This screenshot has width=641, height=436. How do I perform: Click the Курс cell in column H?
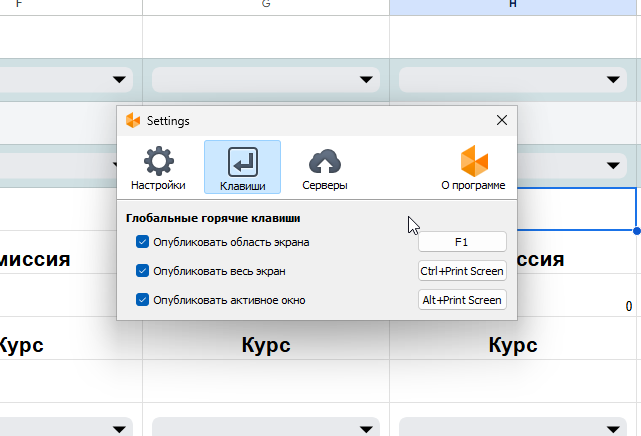(x=513, y=346)
